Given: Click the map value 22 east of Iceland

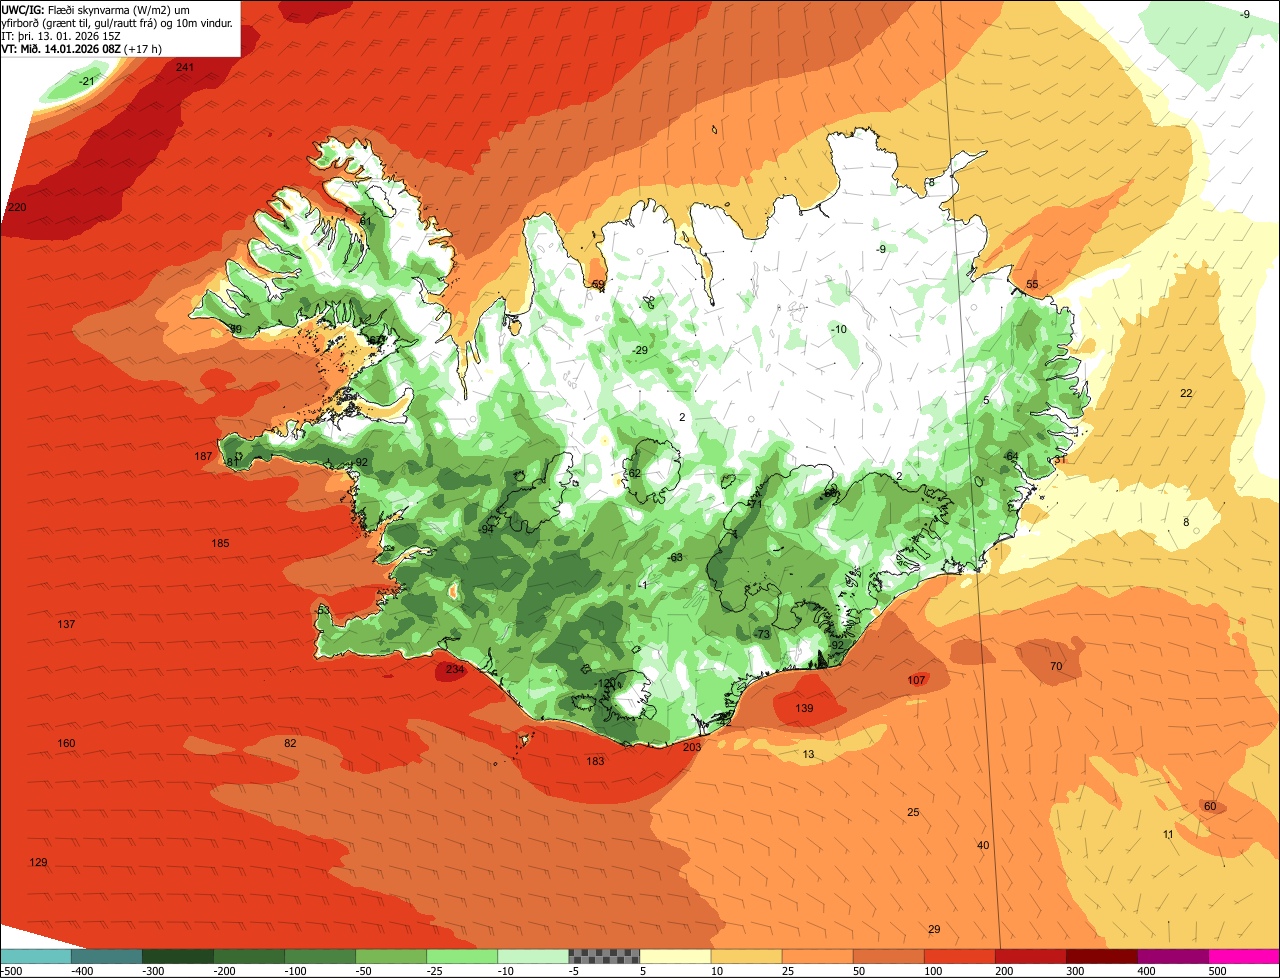Looking at the screenshot, I should (1186, 393).
